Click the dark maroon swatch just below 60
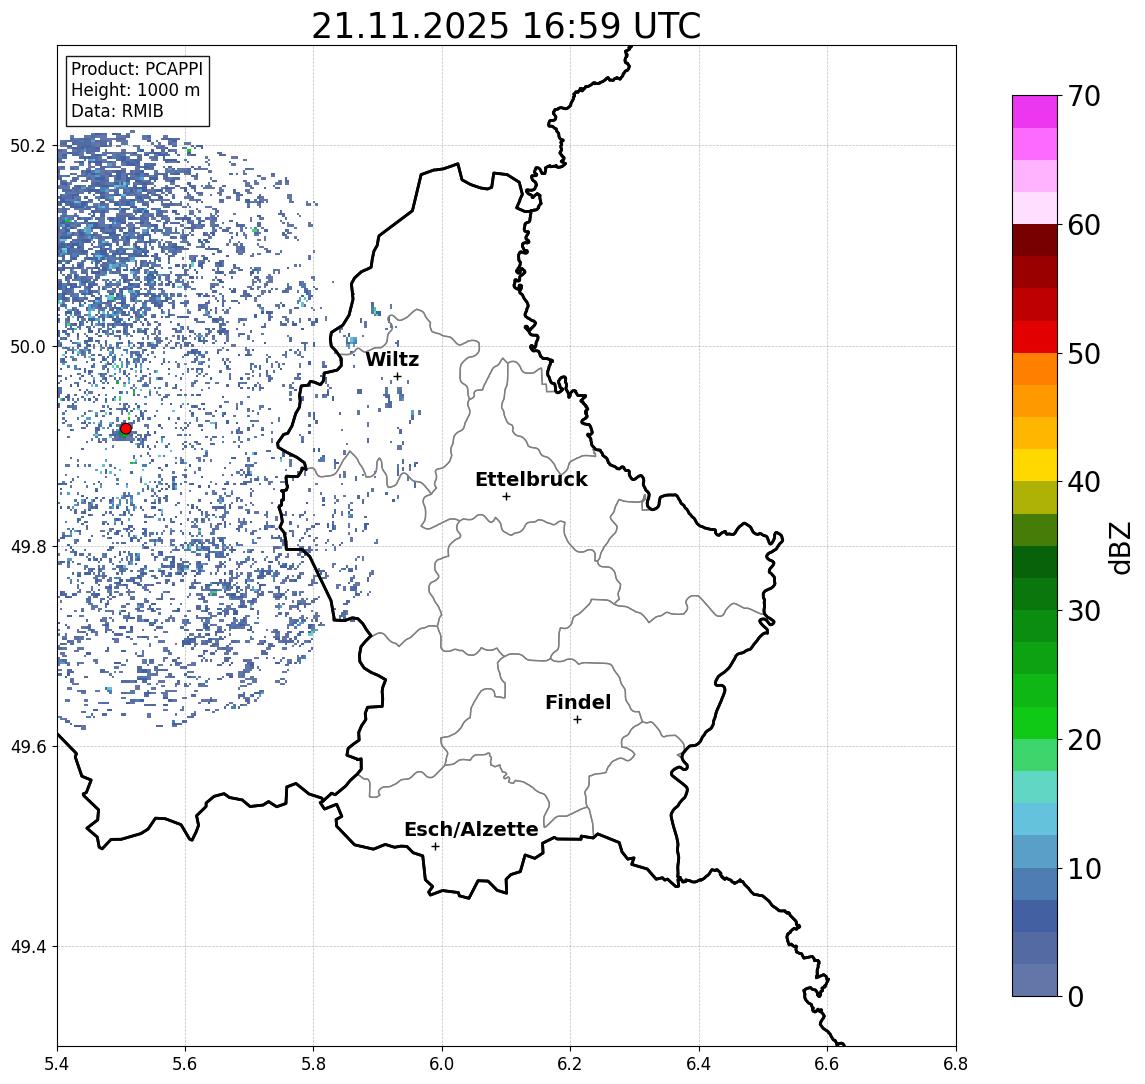The height and width of the screenshot is (1084, 1145). pos(1035,240)
